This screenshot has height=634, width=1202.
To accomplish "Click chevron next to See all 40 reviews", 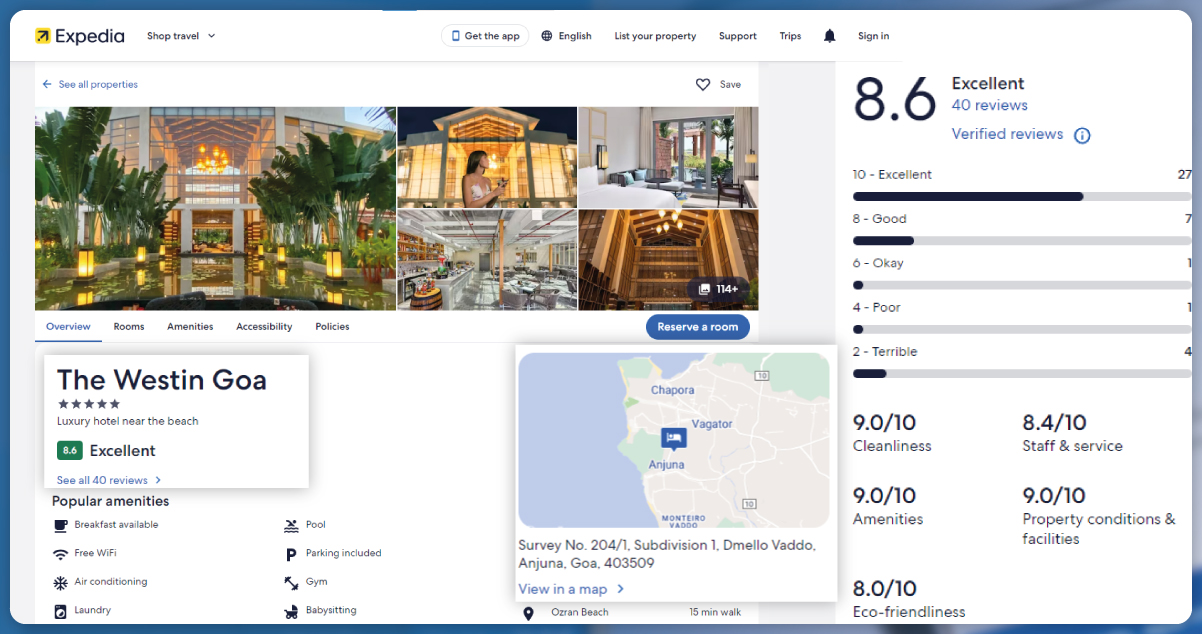I will (158, 480).
